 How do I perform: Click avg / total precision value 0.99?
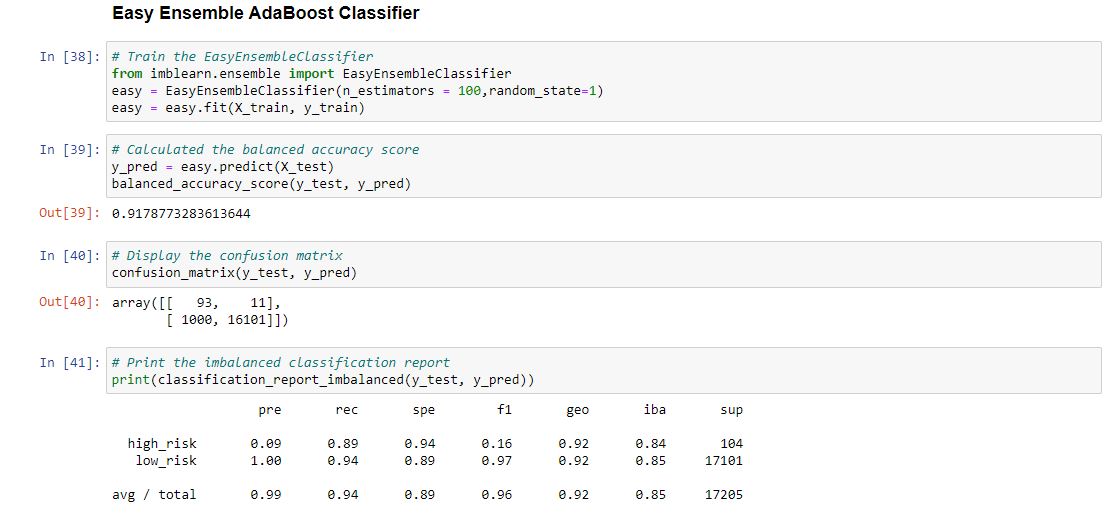pyautogui.click(x=266, y=494)
